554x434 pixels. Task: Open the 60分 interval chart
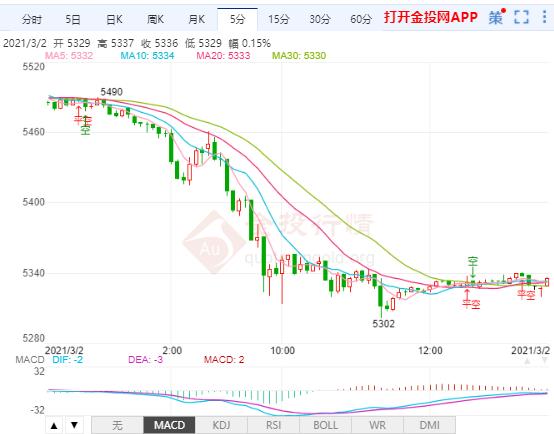coord(361,19)
